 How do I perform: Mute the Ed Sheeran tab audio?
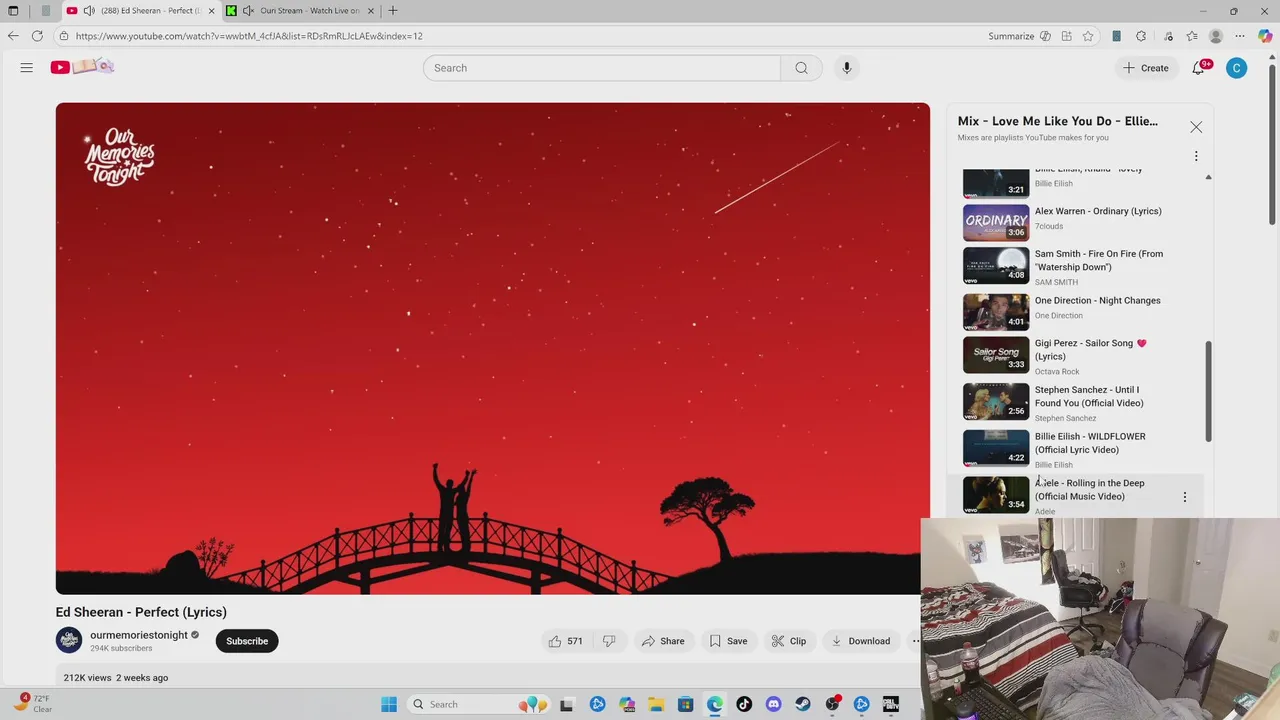[x=89, y=11]
